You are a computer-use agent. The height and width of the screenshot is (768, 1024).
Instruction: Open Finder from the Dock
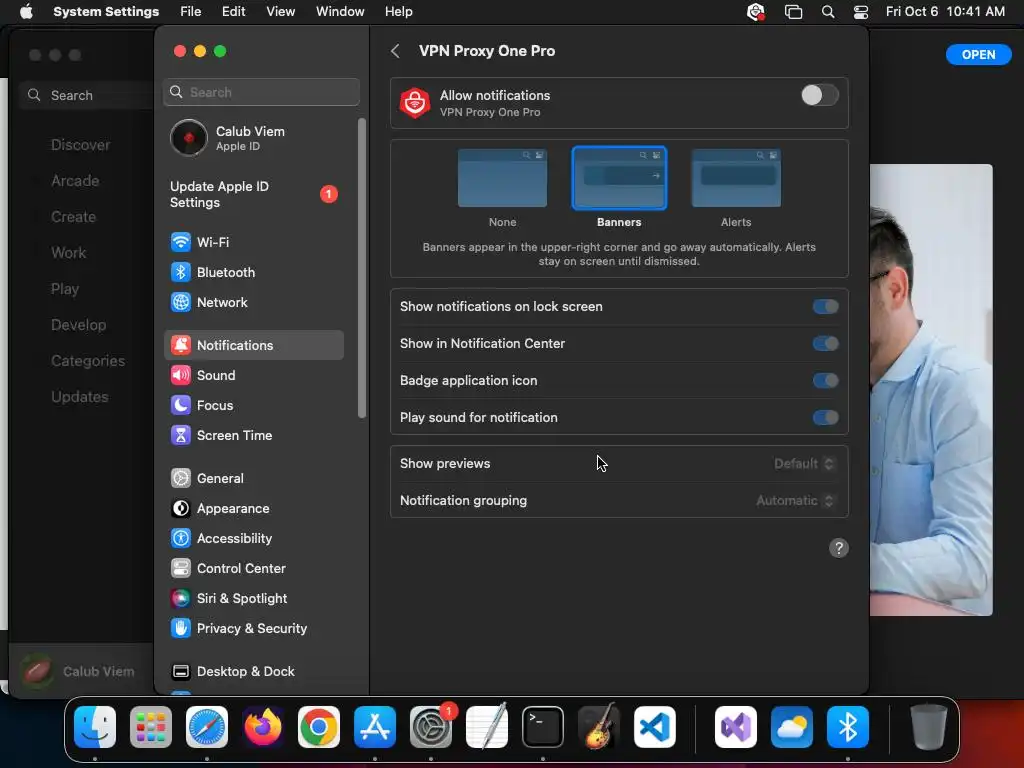[x=95, y=727]
